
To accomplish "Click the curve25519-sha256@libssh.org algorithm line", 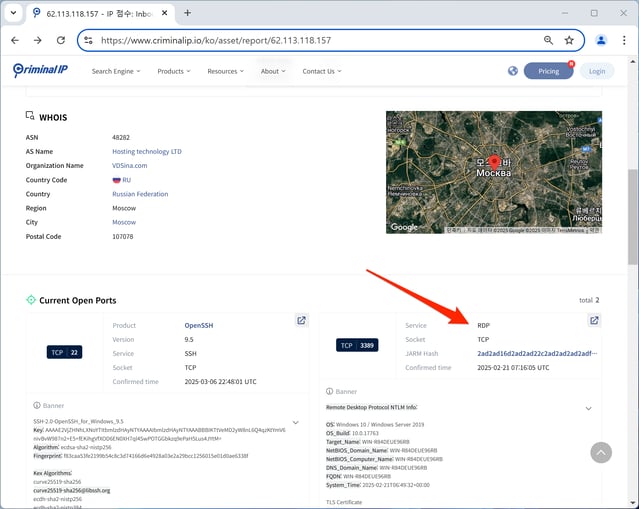I will pos(72,490).
